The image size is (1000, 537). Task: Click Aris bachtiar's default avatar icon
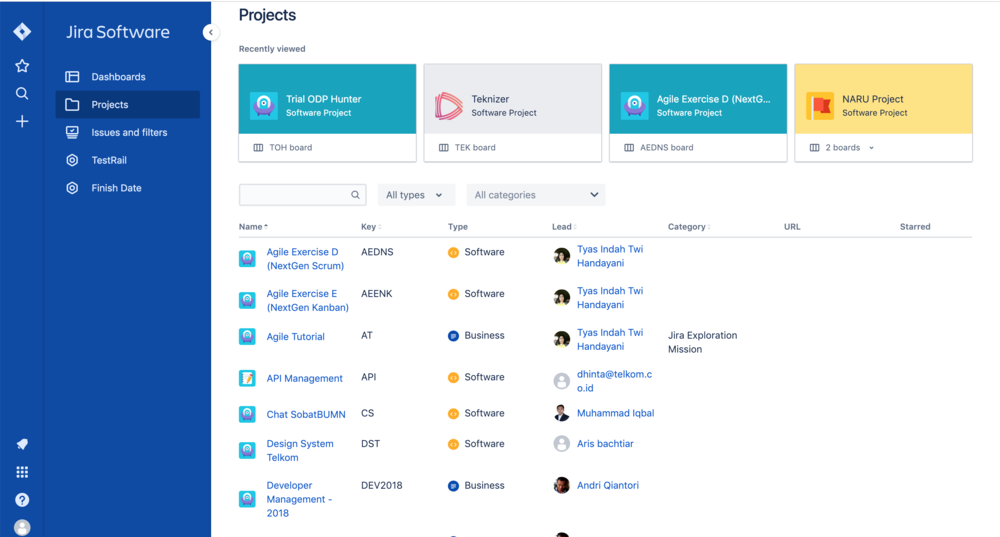pyautogui.click(x=561, y=444)
